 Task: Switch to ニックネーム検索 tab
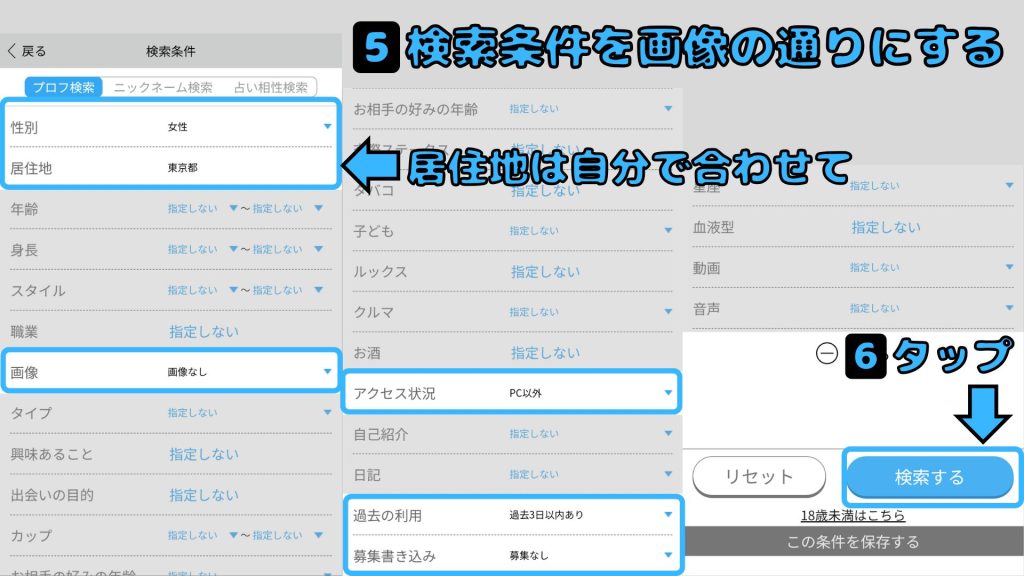coord(163,88)
